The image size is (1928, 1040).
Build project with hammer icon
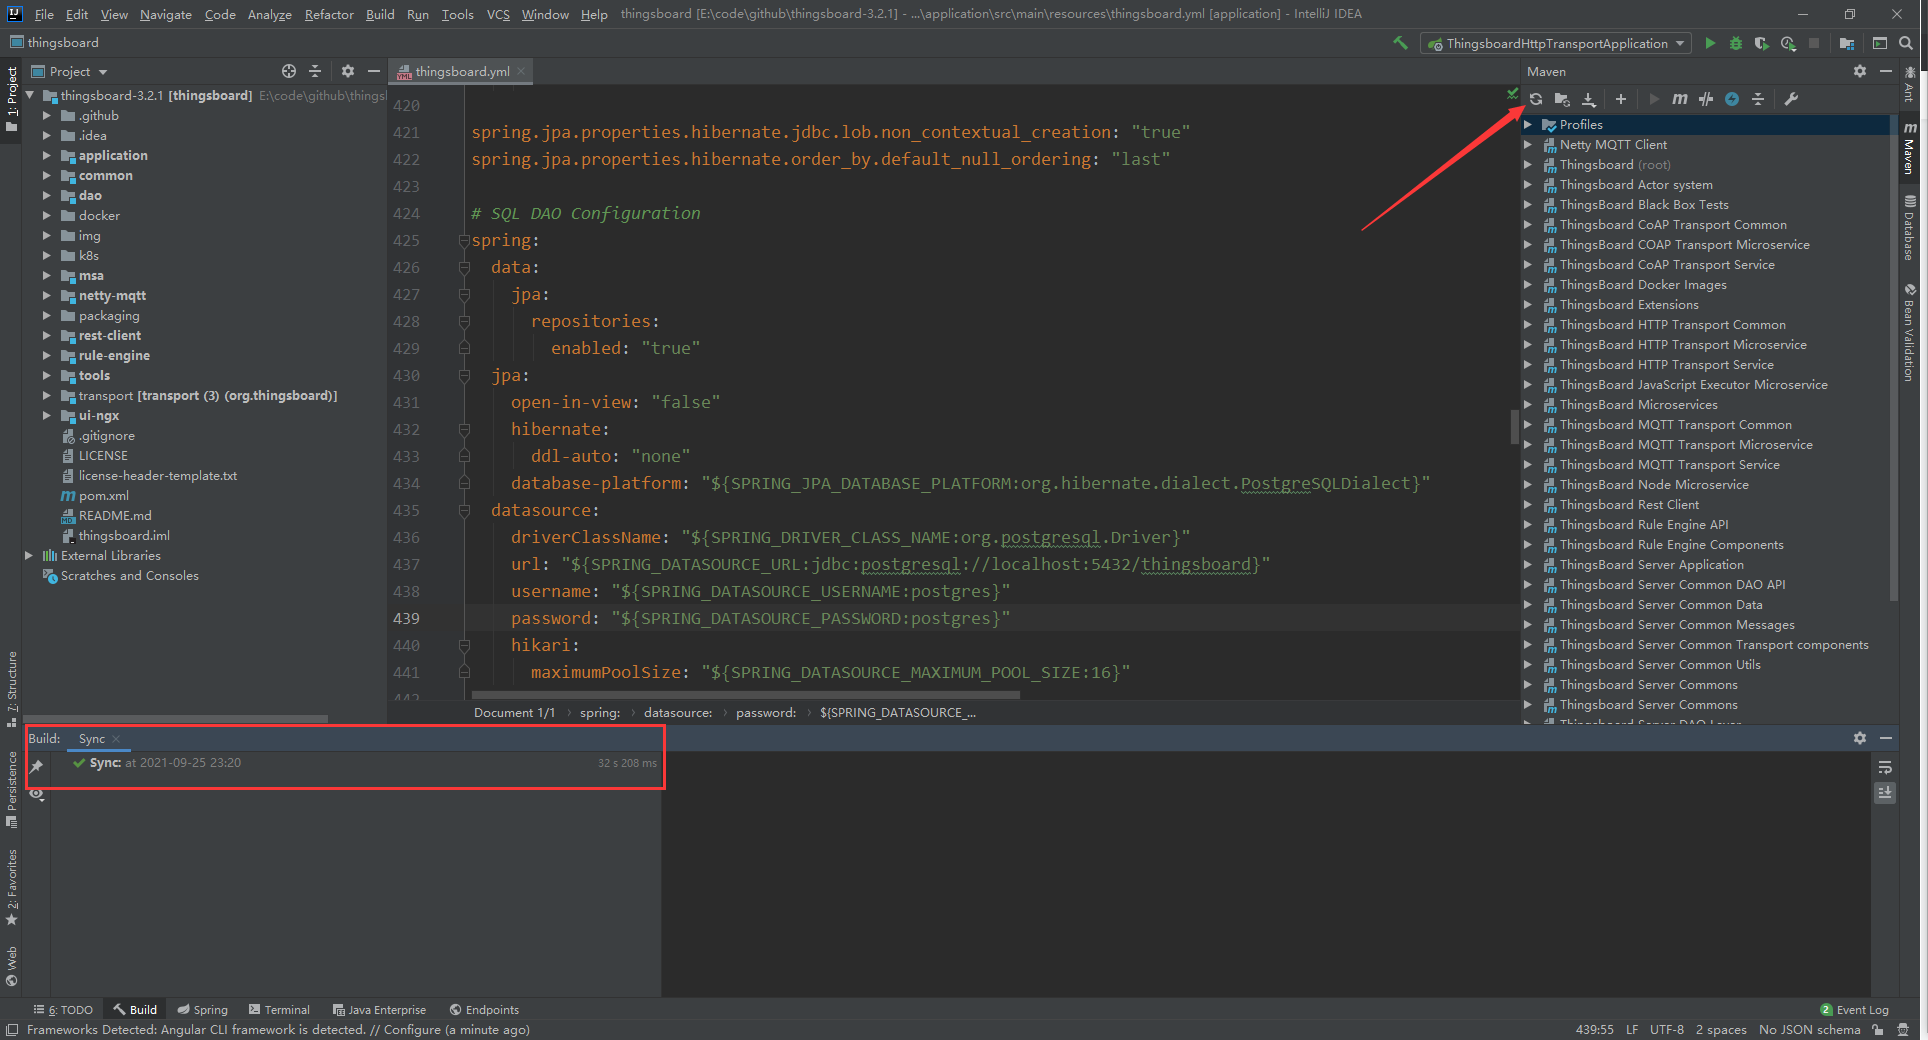pyautogui.click(x=1400, y=43)
